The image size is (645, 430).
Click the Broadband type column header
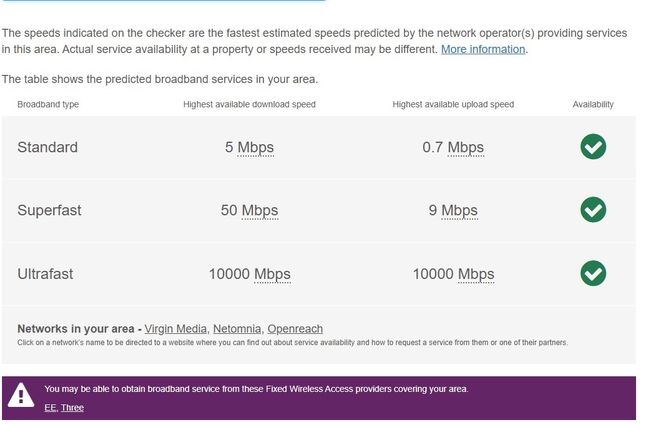click(x=48, y=104)
